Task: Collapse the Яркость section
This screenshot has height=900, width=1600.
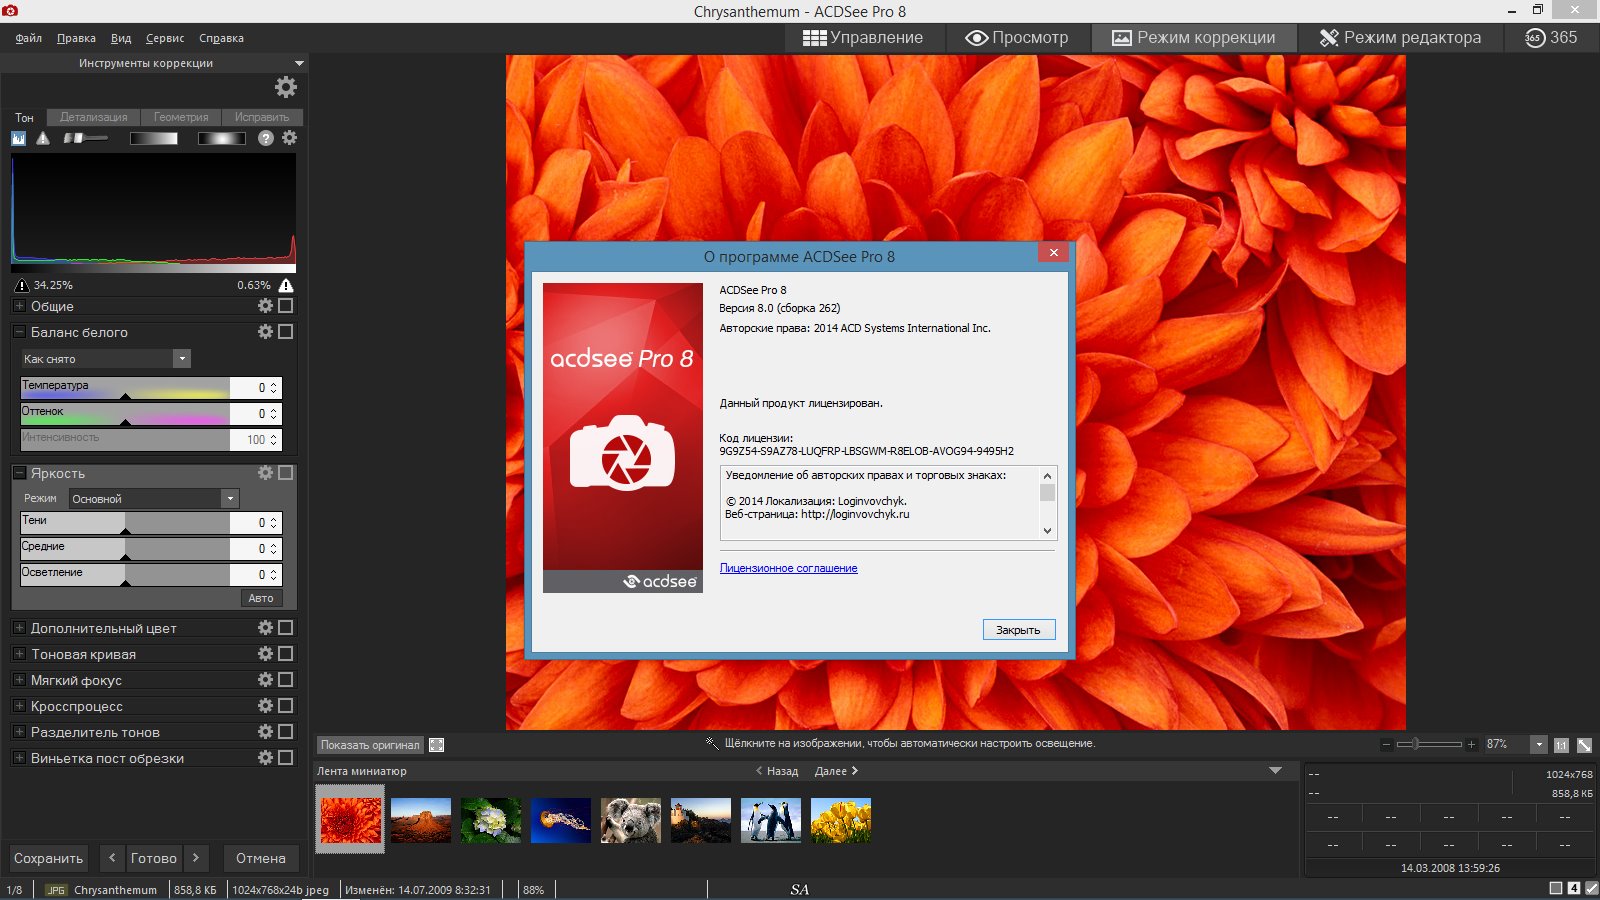Action: [19, 473]
